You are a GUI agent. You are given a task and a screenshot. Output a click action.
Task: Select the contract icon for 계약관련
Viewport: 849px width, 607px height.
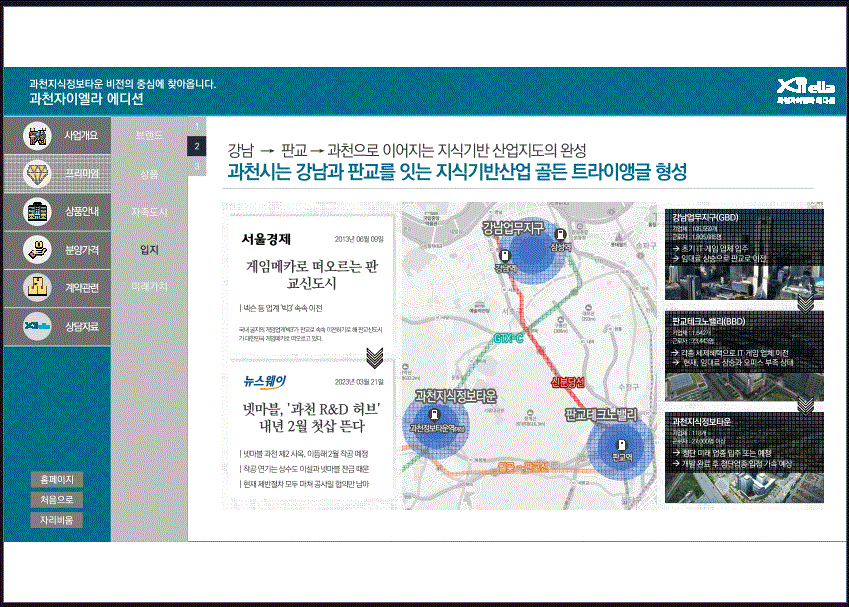(x=37, y=288)
